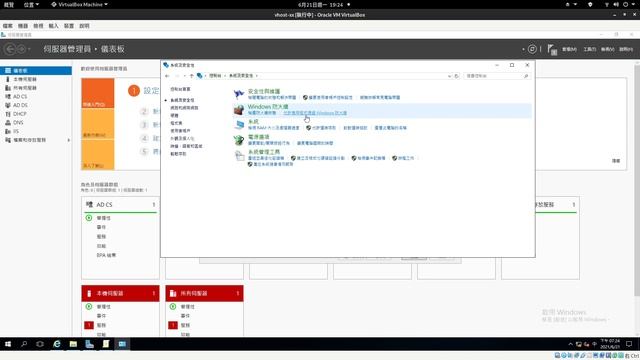Viewport: 640px width, 360px height.
Task: Click Control Panel Home in left pane
Action: [x=180, y=89]
